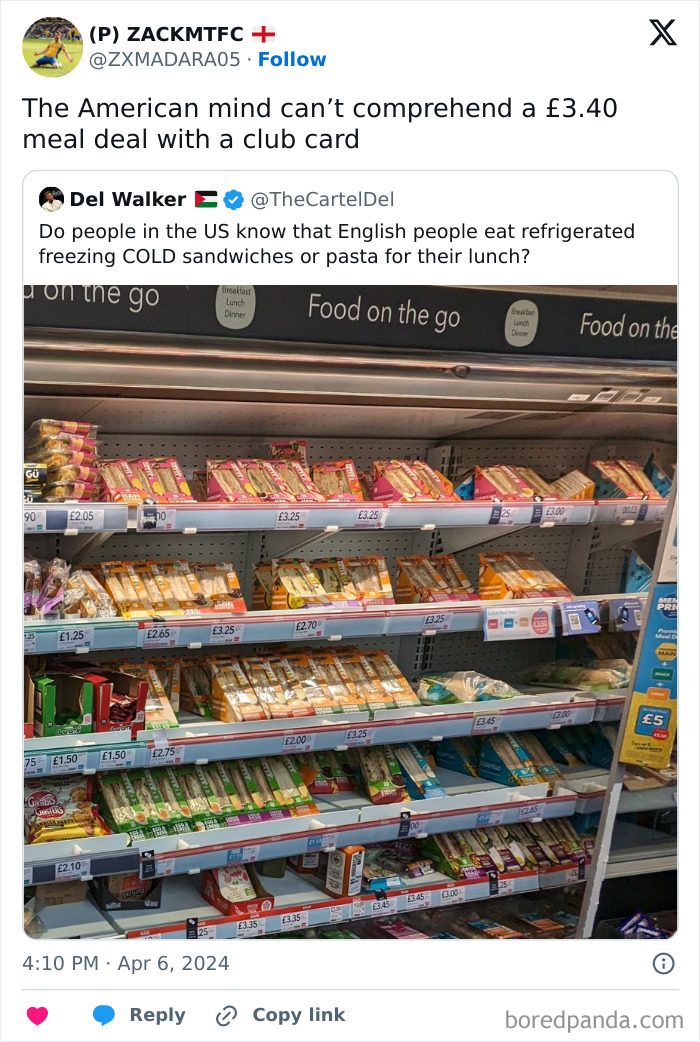This screenshot has height=1042, width=700.
Task: Like the tweet with heart icon
Action: coord(37,1015)
